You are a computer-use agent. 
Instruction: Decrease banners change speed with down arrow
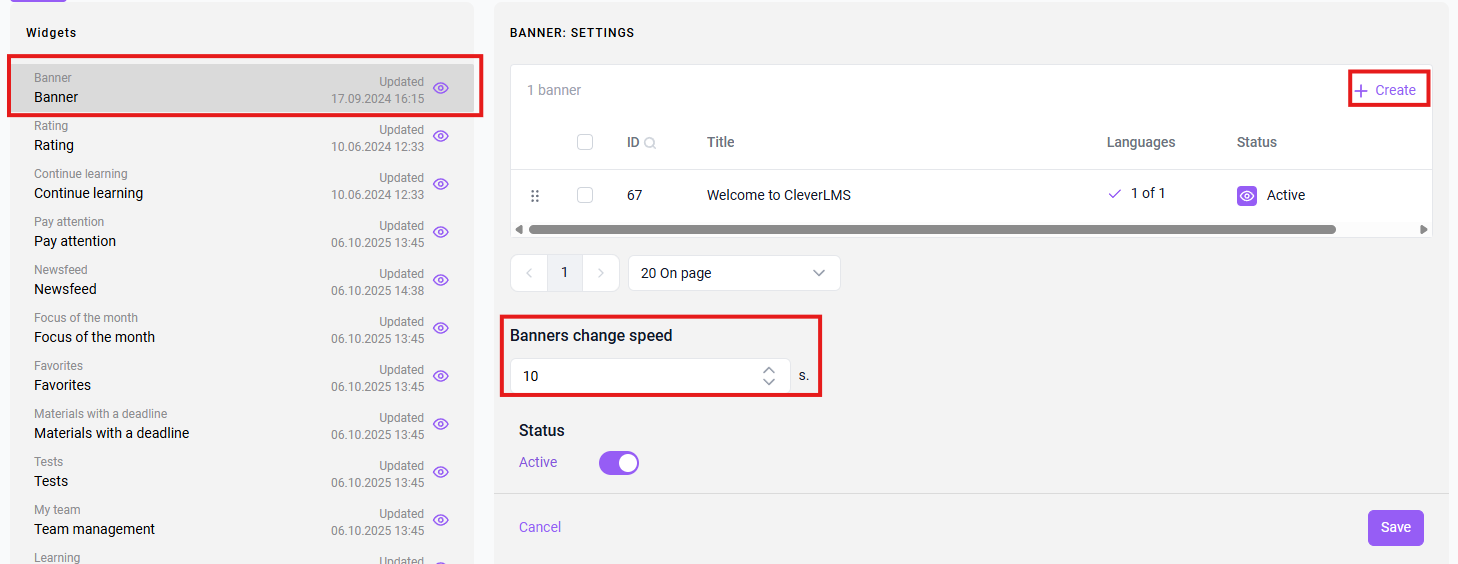click(769, 381)
